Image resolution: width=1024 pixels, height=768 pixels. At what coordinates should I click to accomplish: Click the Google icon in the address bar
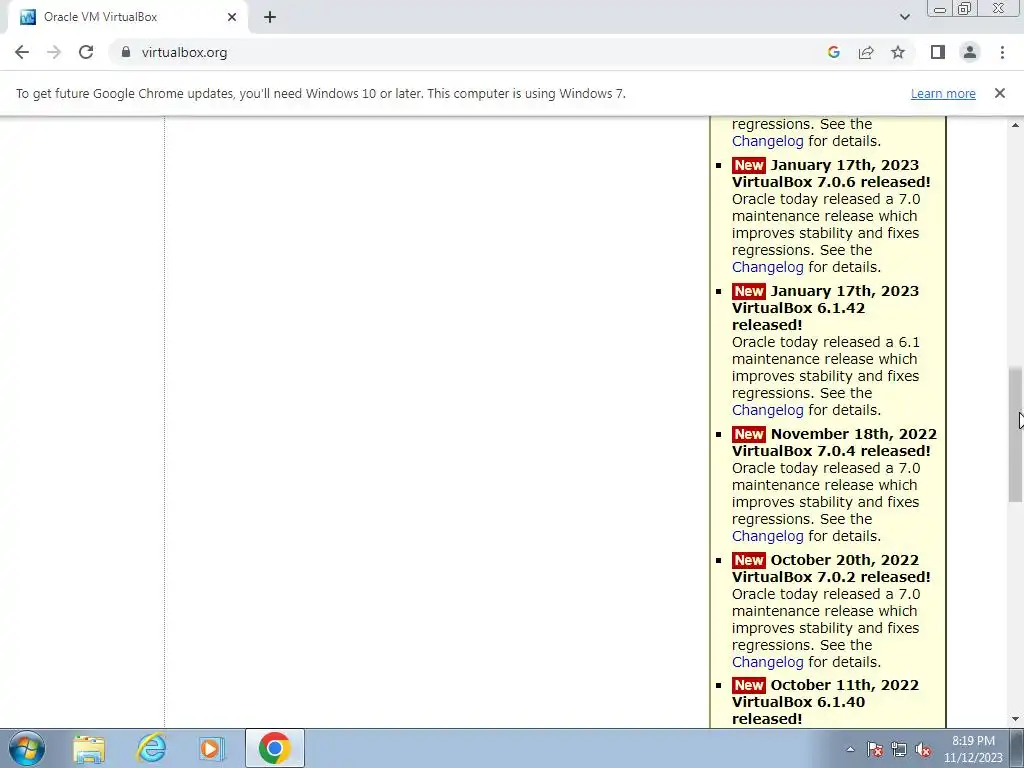(x=833, y=52)
